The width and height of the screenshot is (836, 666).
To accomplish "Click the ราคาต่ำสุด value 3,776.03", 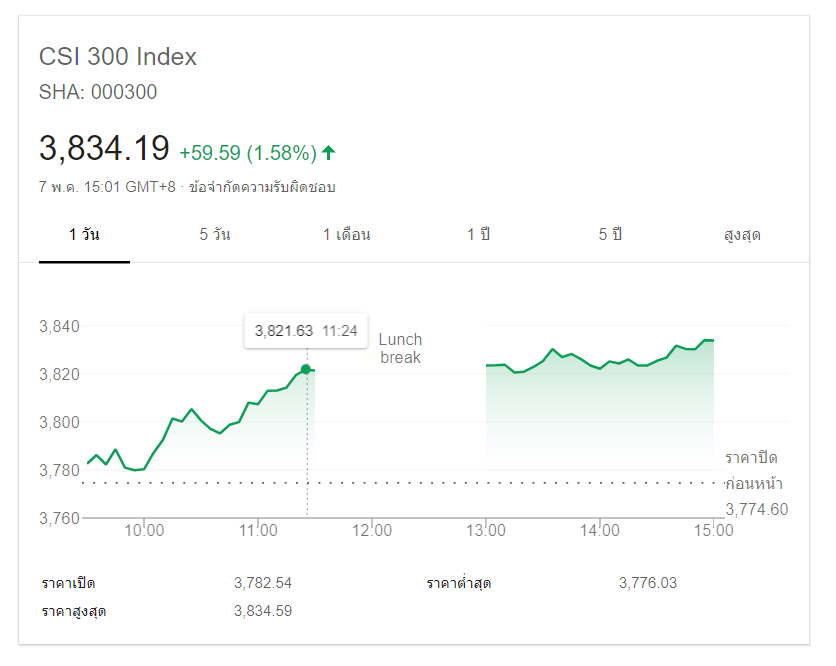I will click(648, 583).
